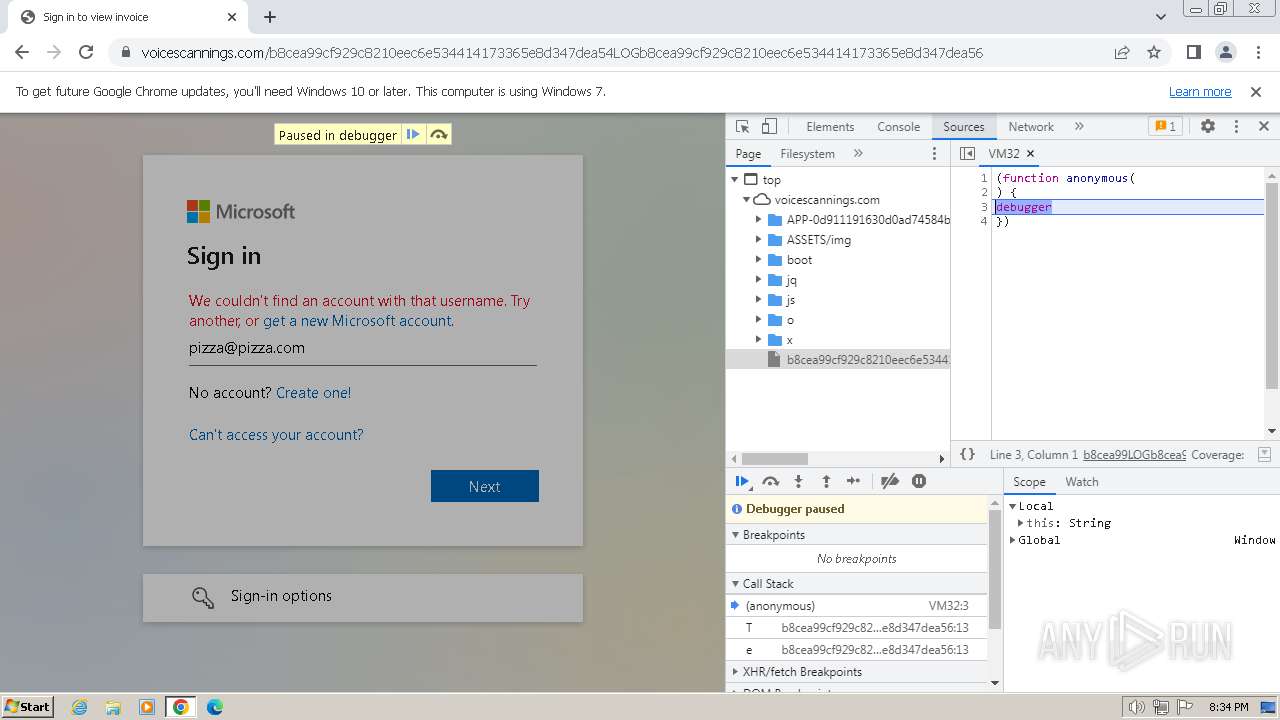Select the (anonymous) call stack frame
The image size is (1280, 720).
click(856, 606)
